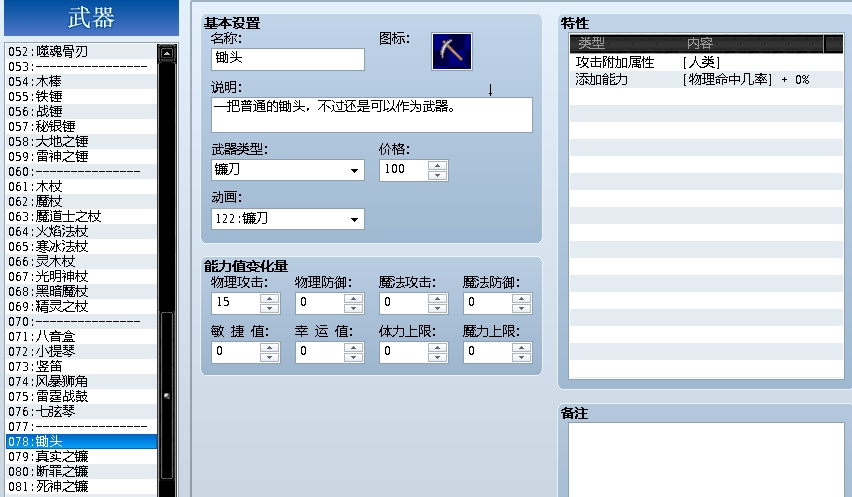Select separator entry 070 in weapon list
The image size is (852, 497).
pyautogui.click(x=82, y=322)
